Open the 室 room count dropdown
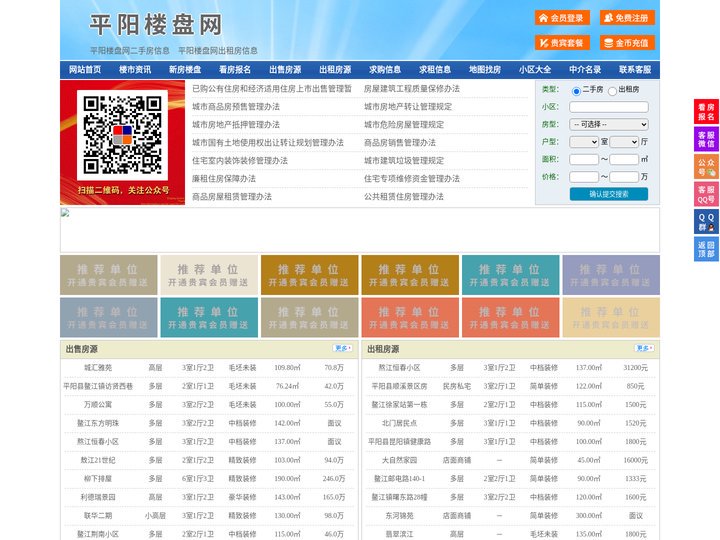Viewport: 720px width, 540px height. [x=584, y=142]
